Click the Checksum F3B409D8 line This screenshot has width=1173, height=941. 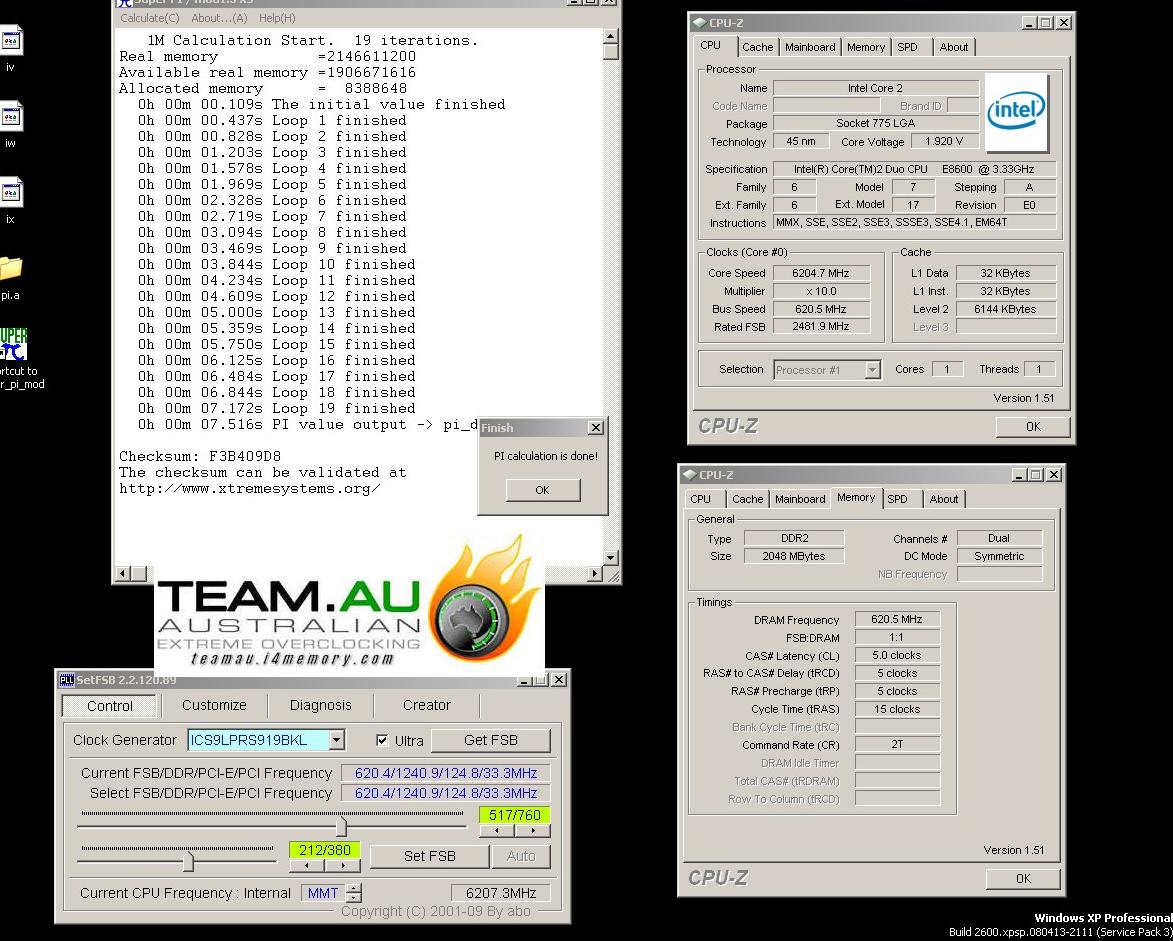(200, 456)
